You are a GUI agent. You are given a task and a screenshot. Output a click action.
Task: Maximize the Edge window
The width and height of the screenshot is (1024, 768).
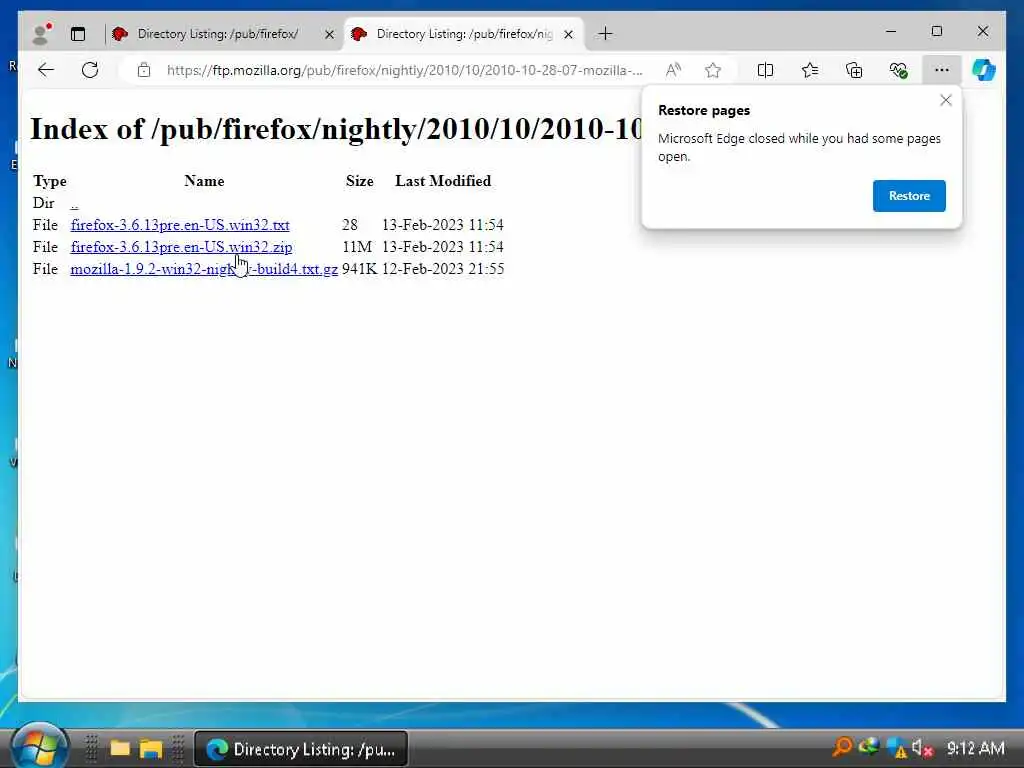coord(936,31)
